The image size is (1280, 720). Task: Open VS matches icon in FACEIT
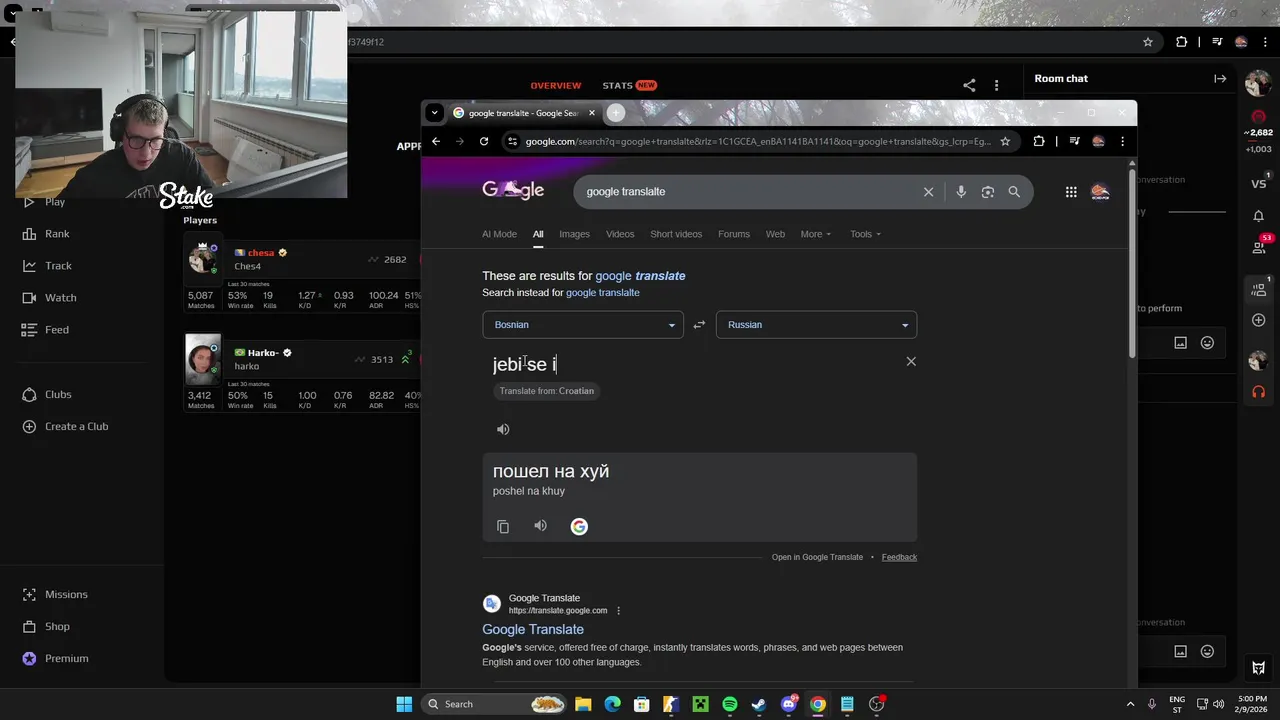pos(1258,184)
